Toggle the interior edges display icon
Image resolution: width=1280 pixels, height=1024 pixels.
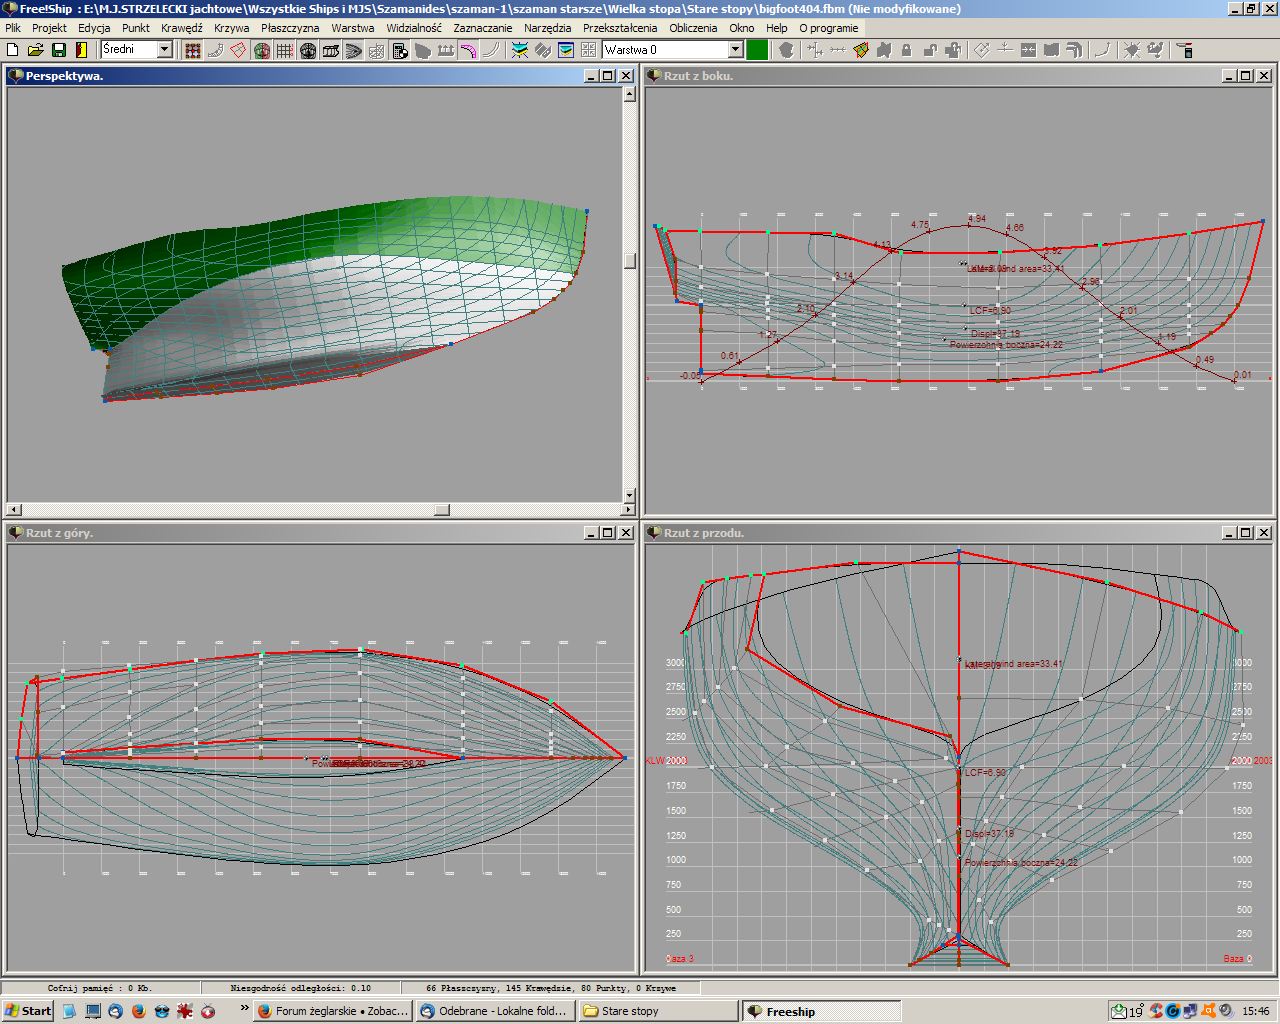215,50
